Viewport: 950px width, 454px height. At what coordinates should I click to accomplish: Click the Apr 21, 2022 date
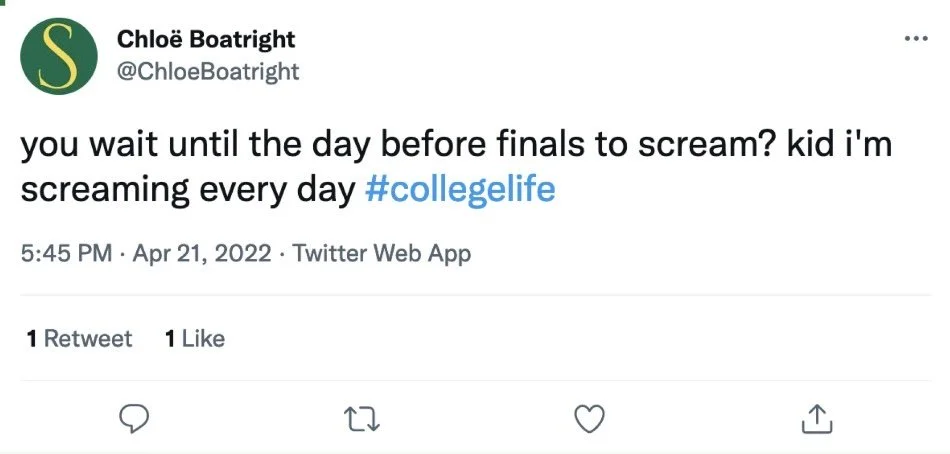click(200, 254)
